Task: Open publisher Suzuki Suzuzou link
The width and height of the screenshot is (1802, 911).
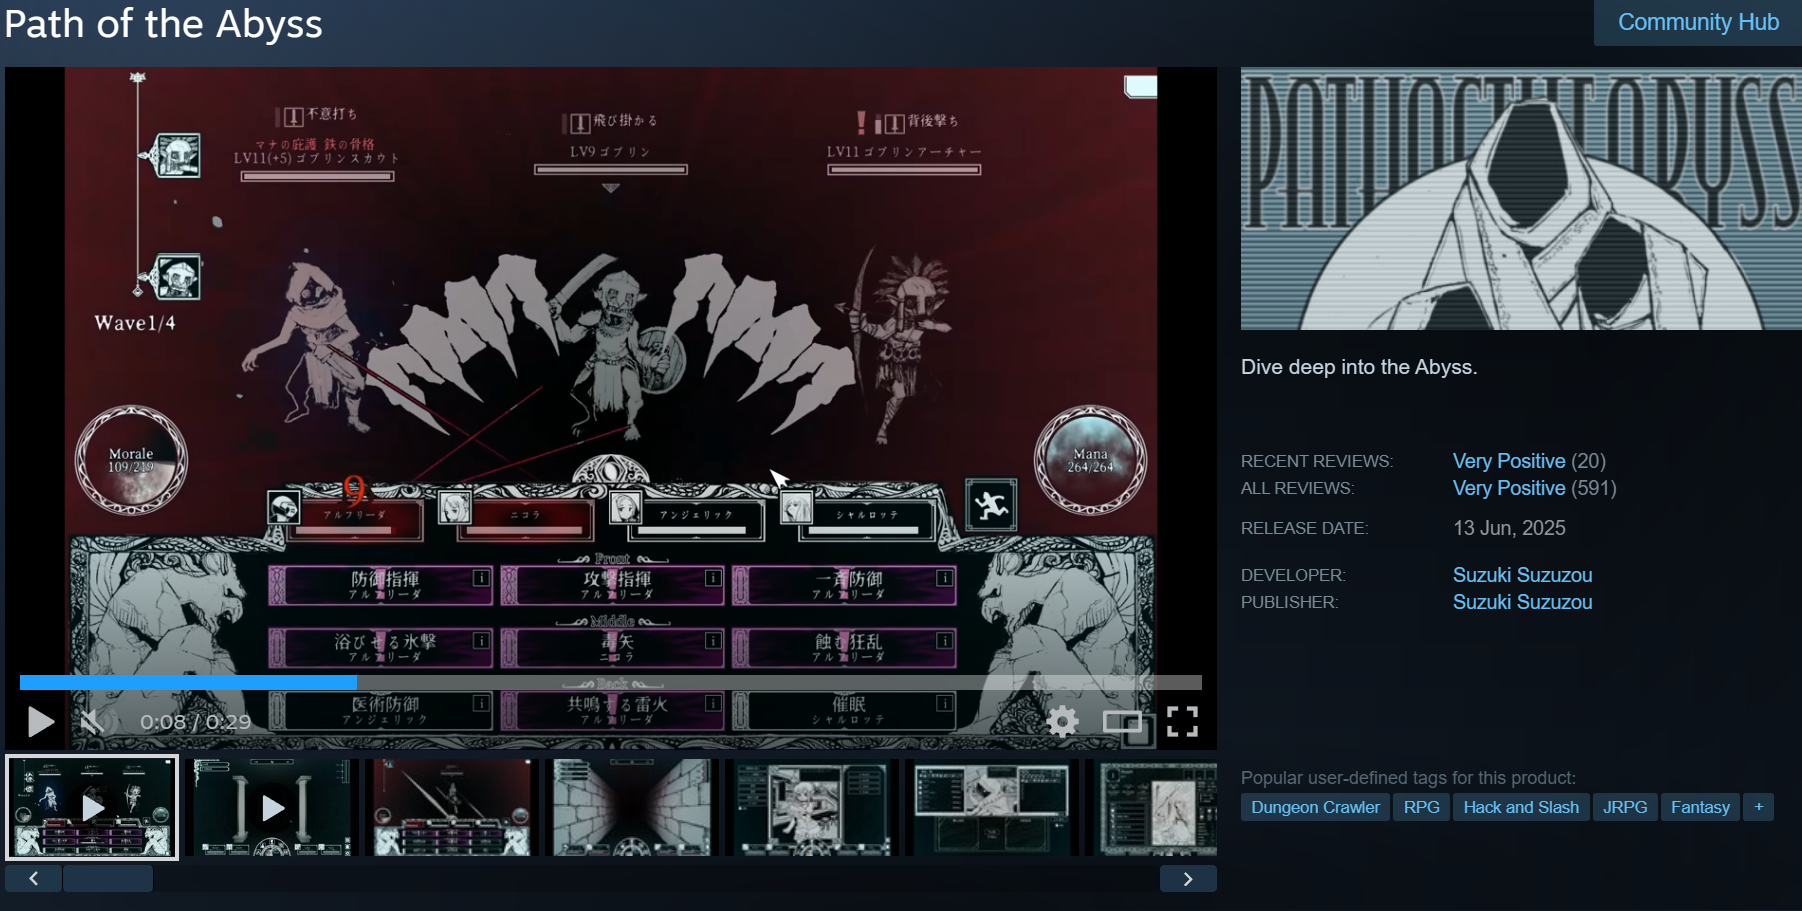Action: pos(1522,602)
